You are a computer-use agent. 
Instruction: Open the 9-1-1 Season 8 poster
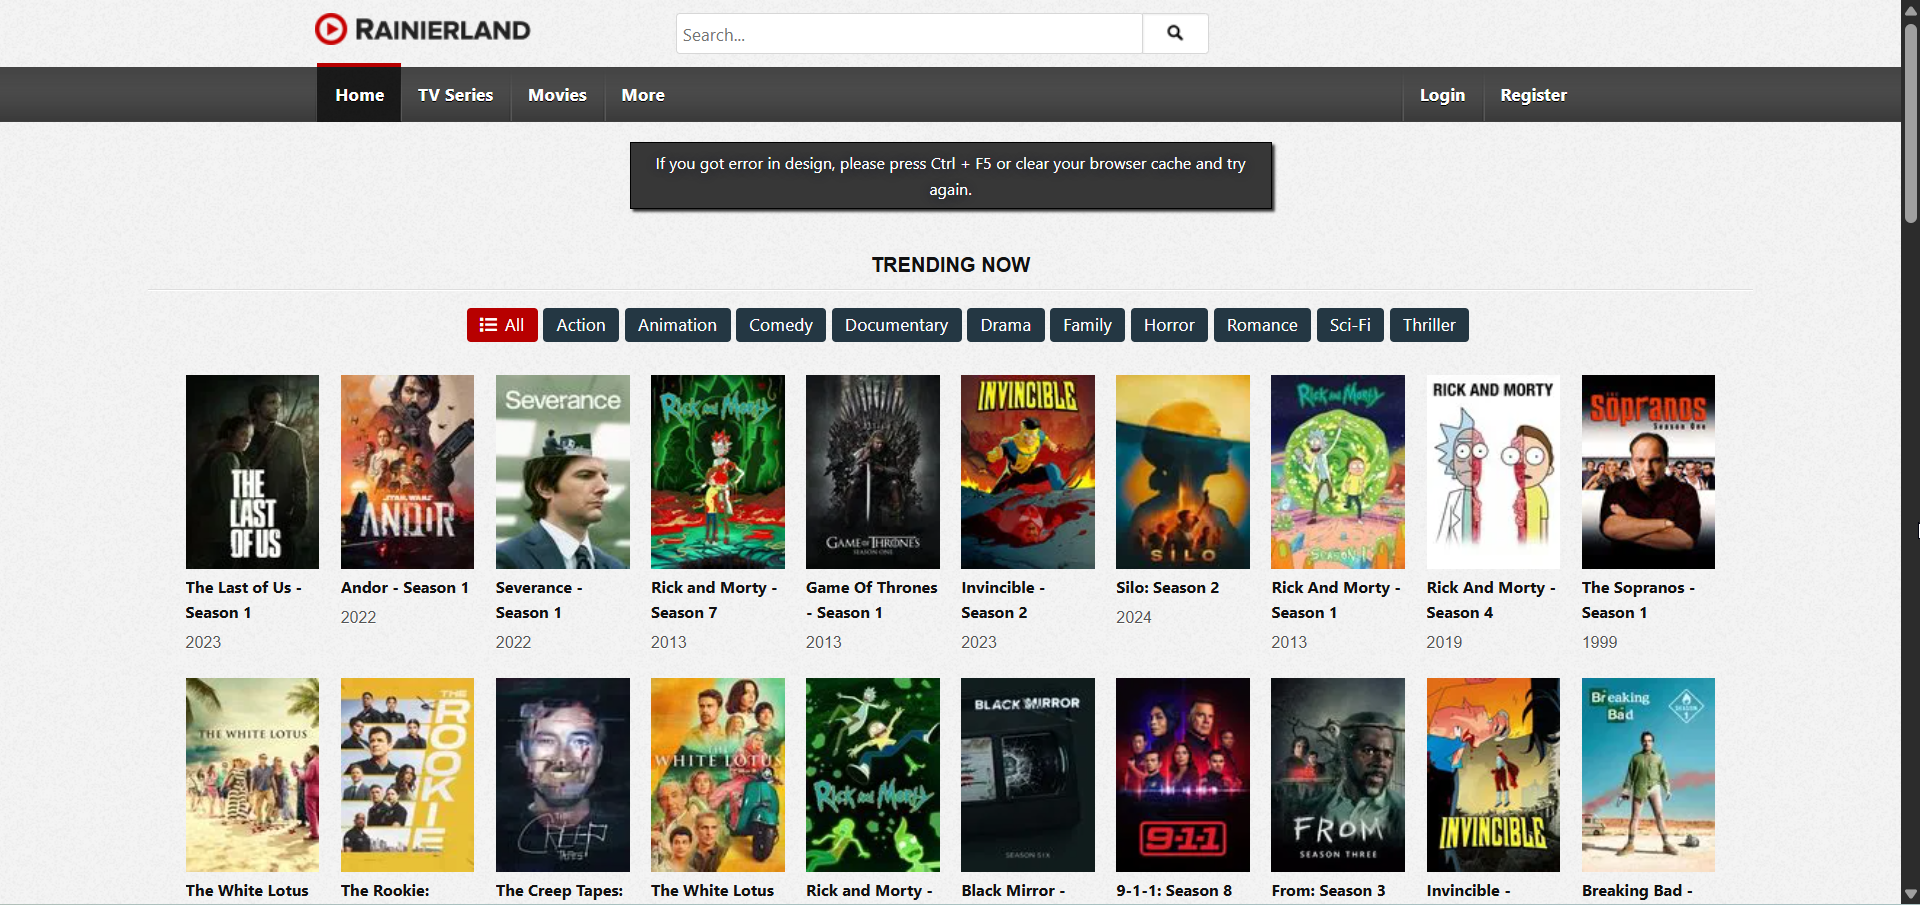[x=1183, y=775]
